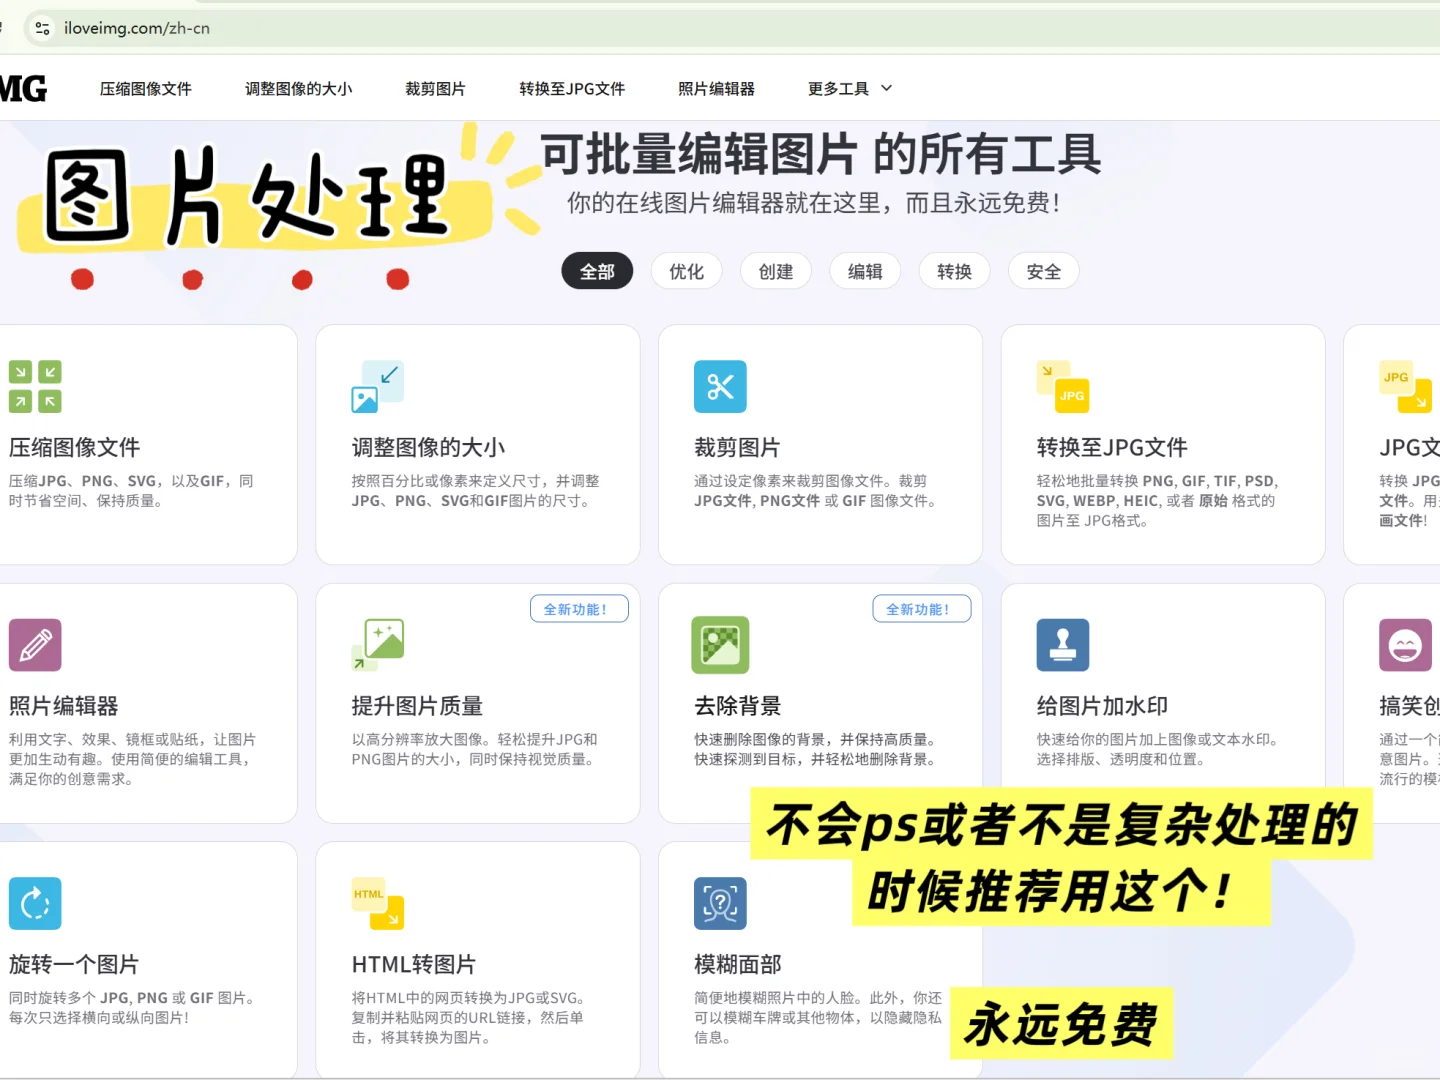Select the 安全 filter tab
This screenshot has height=1080, width=1440.
[x=1044, y=271]
